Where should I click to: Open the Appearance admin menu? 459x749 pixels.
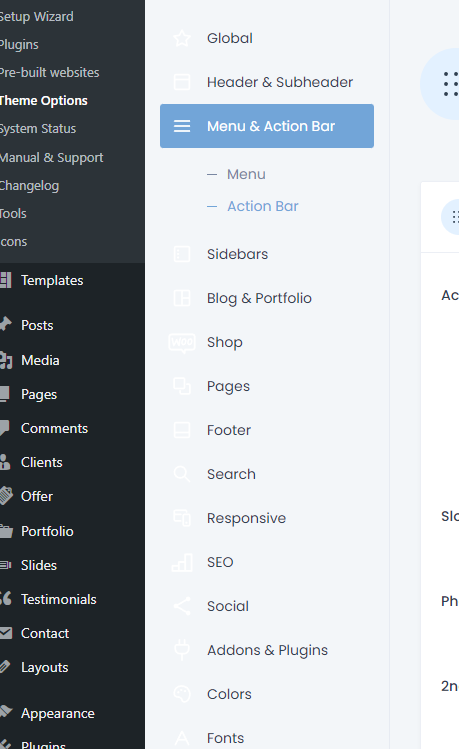(x=58, y=714)
